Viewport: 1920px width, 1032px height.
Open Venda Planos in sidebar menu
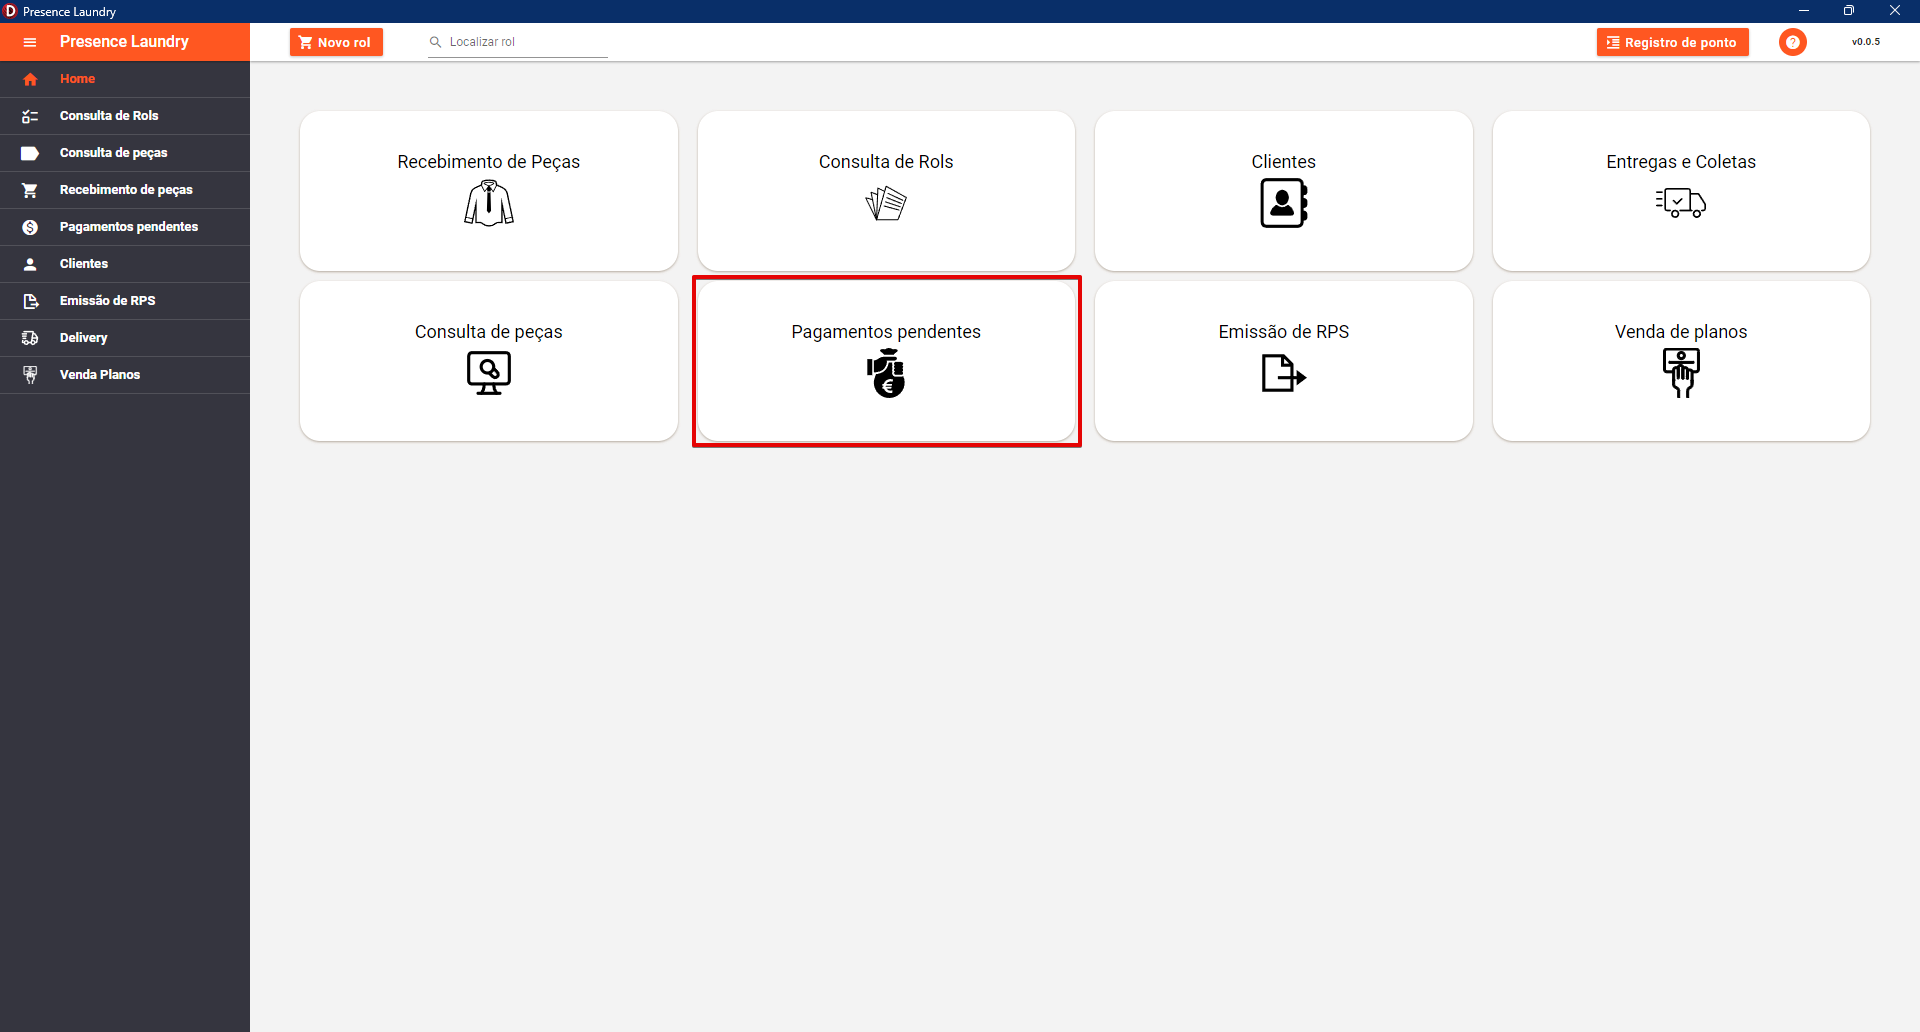(x=125, y=375)
